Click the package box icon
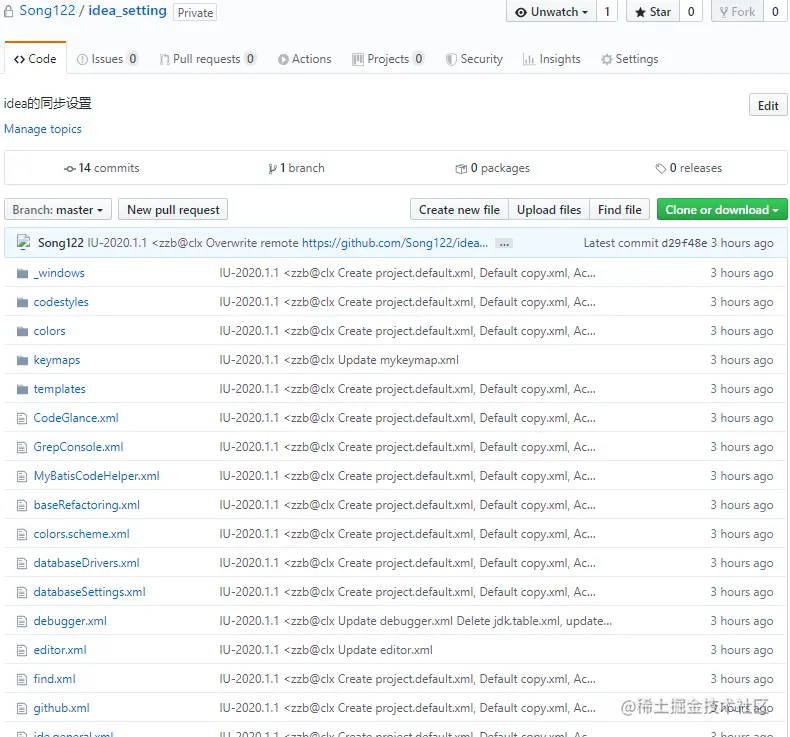This screenshot has width=790, height=737. (461, 169)
